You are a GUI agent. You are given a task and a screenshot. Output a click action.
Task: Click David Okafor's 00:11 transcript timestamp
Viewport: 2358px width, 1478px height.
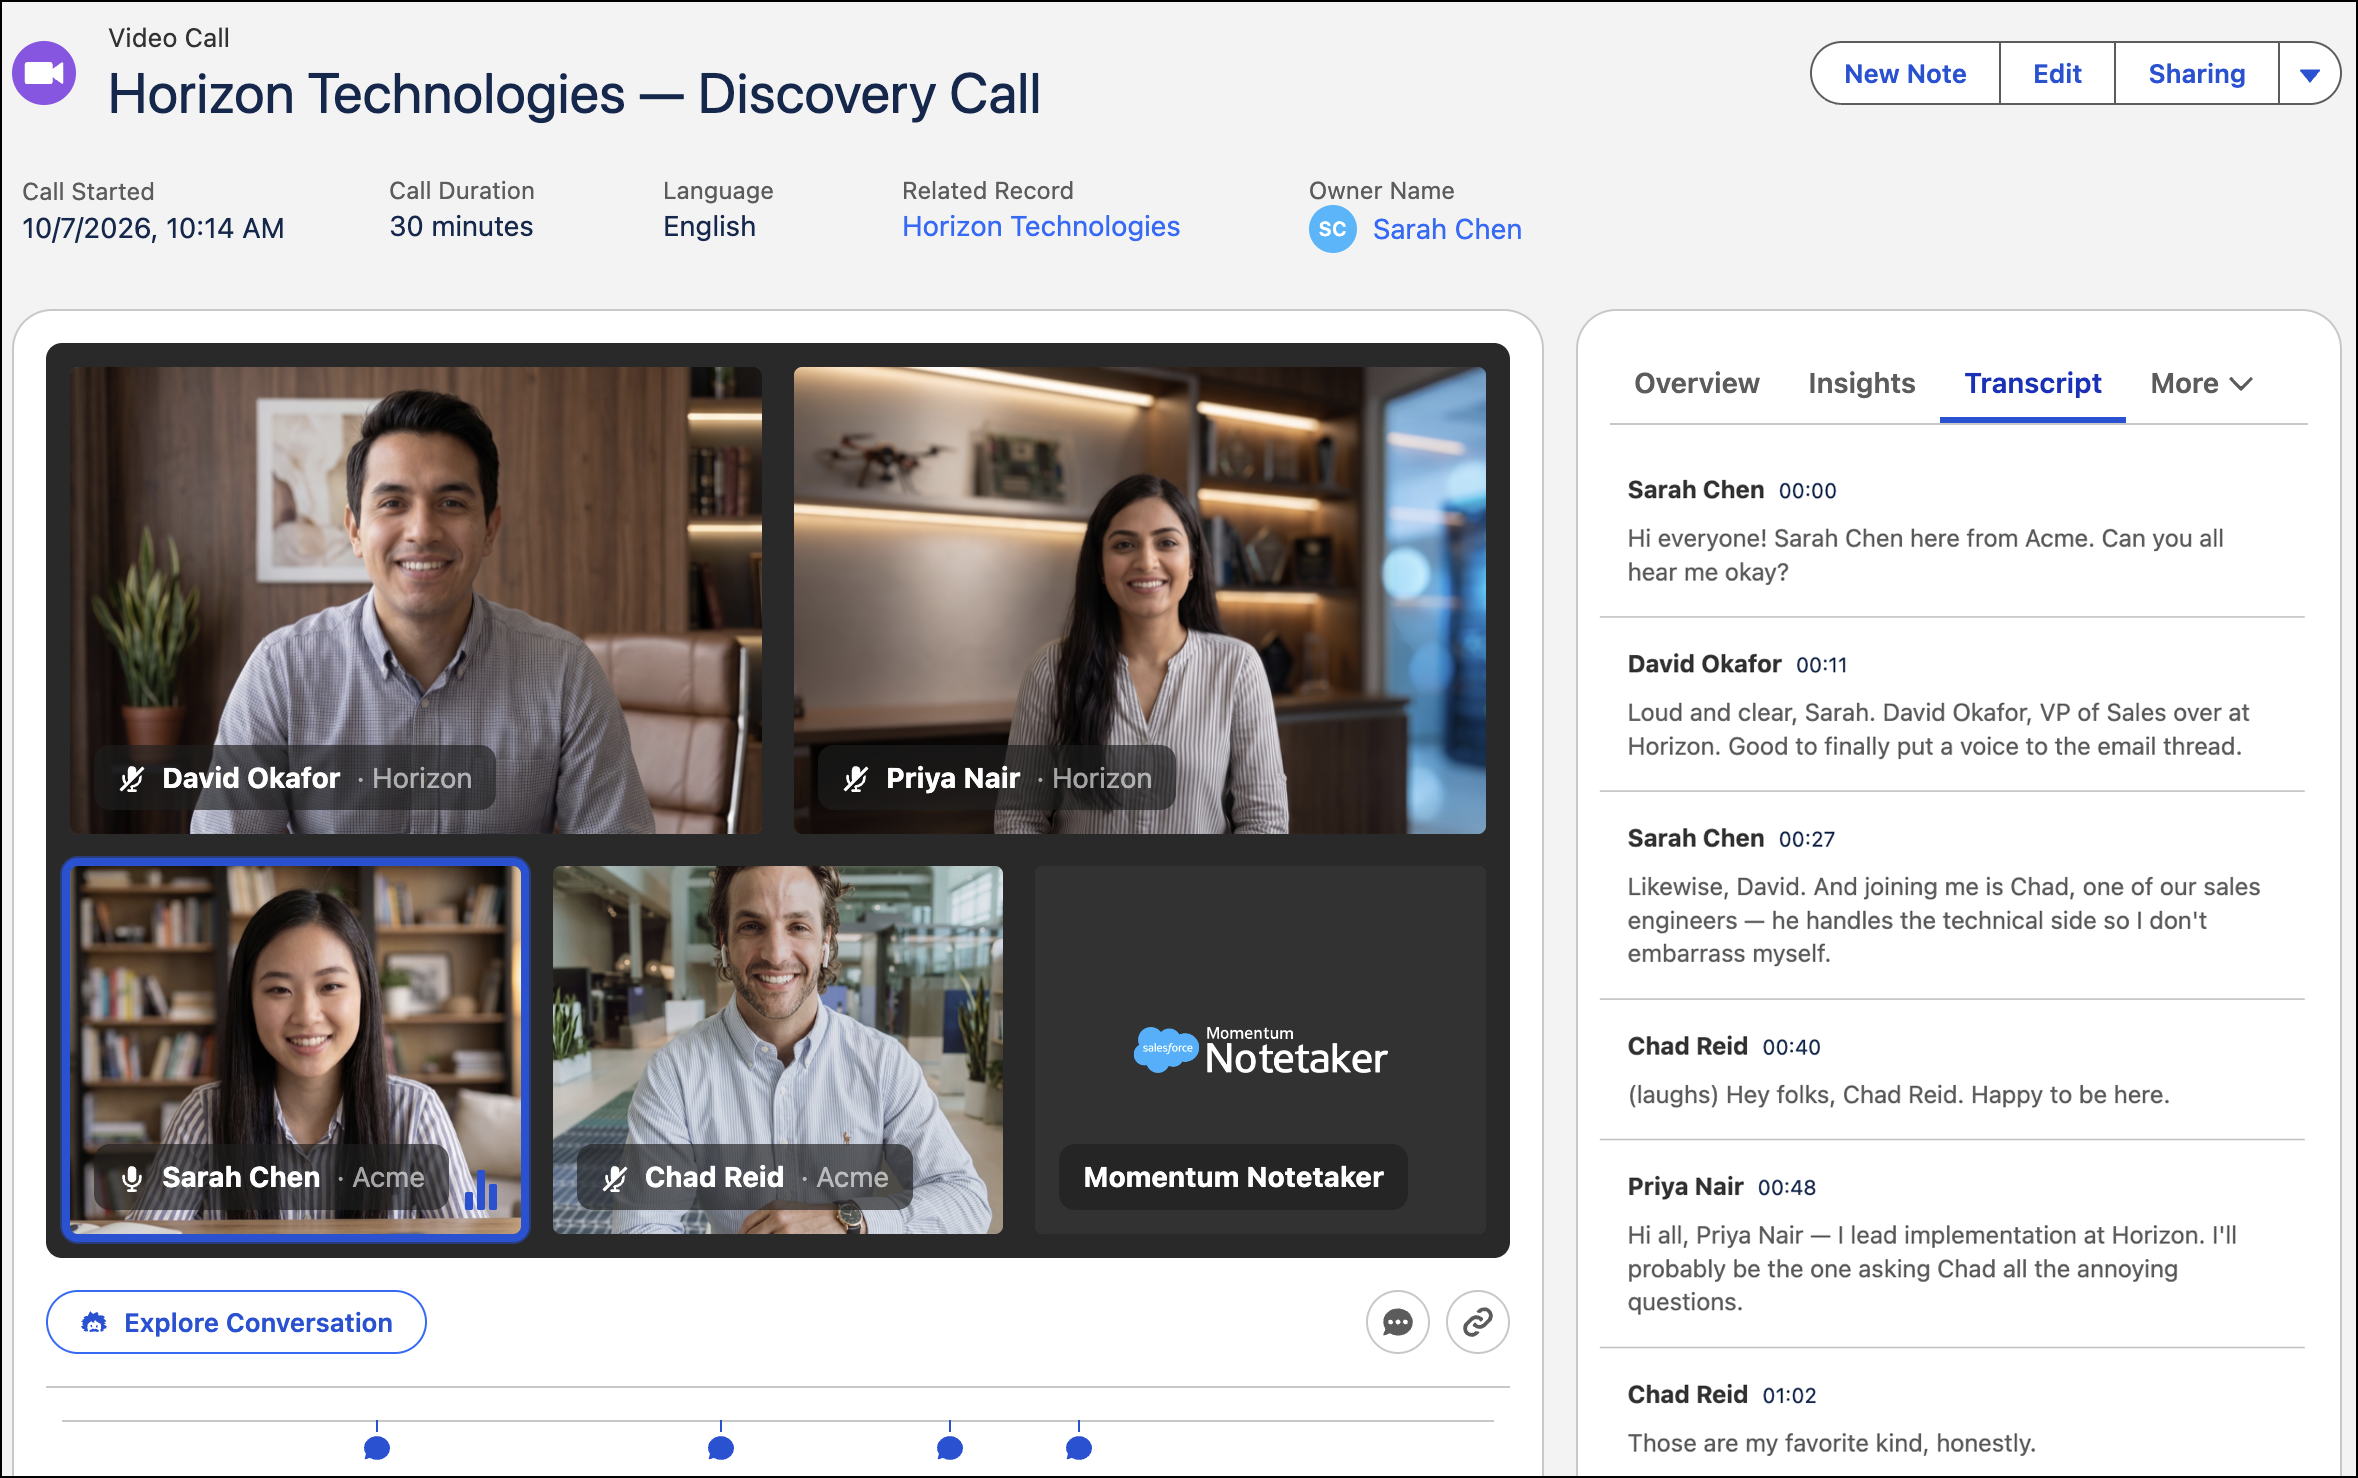(x=1821, y=665)
